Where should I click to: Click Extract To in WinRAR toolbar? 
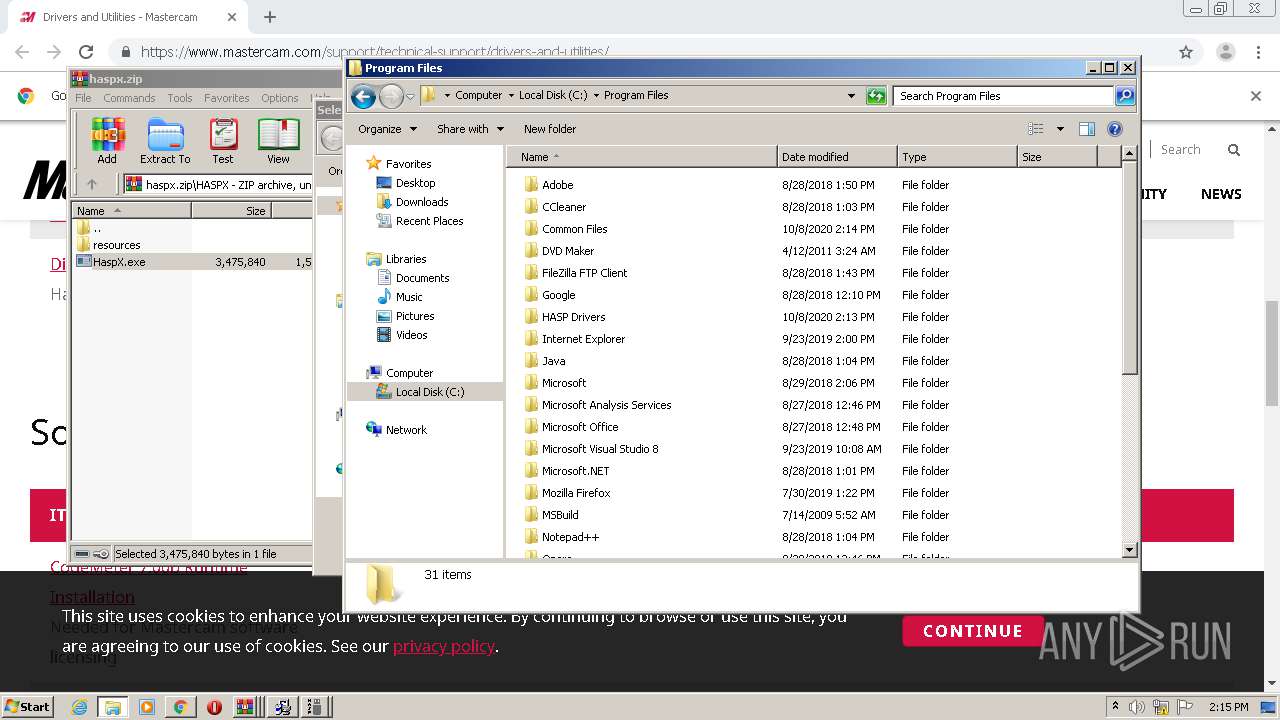(x=165, y=141)
